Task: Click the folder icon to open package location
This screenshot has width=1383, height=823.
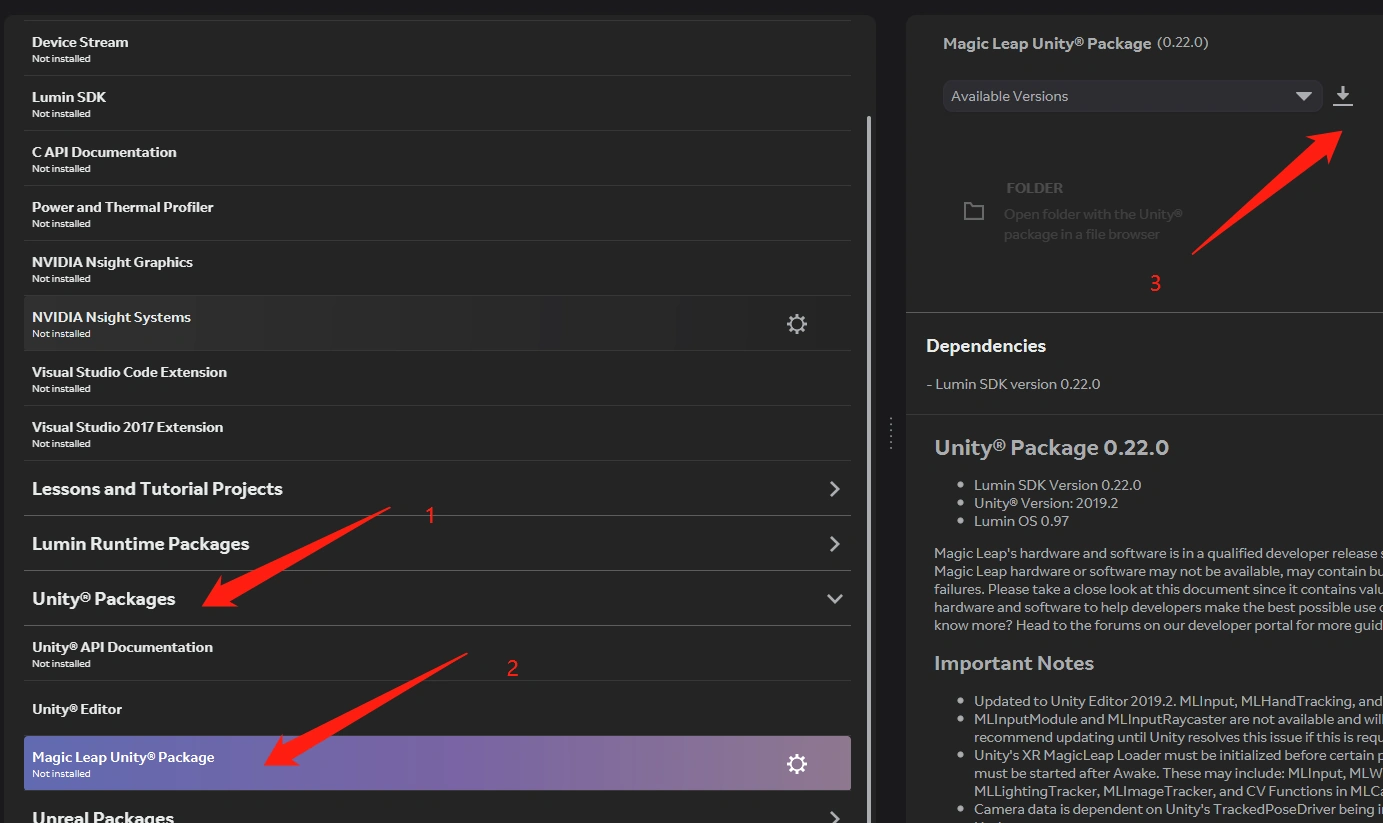Action: pos(973,212)
